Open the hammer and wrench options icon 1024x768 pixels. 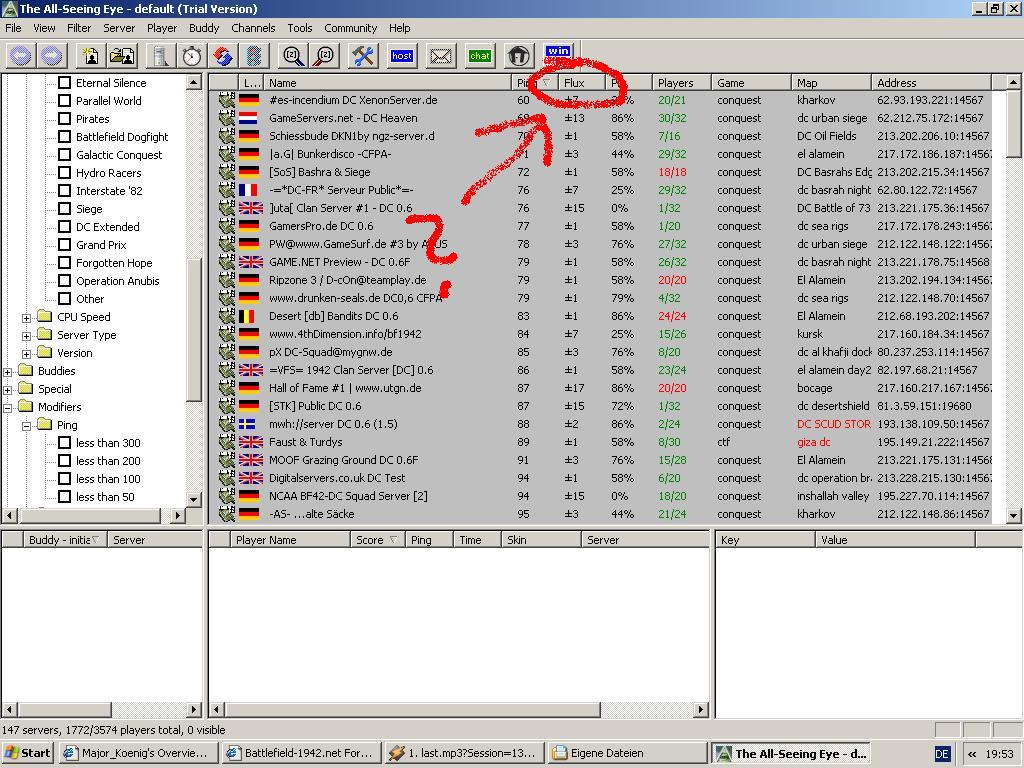[x=363, y=56]
